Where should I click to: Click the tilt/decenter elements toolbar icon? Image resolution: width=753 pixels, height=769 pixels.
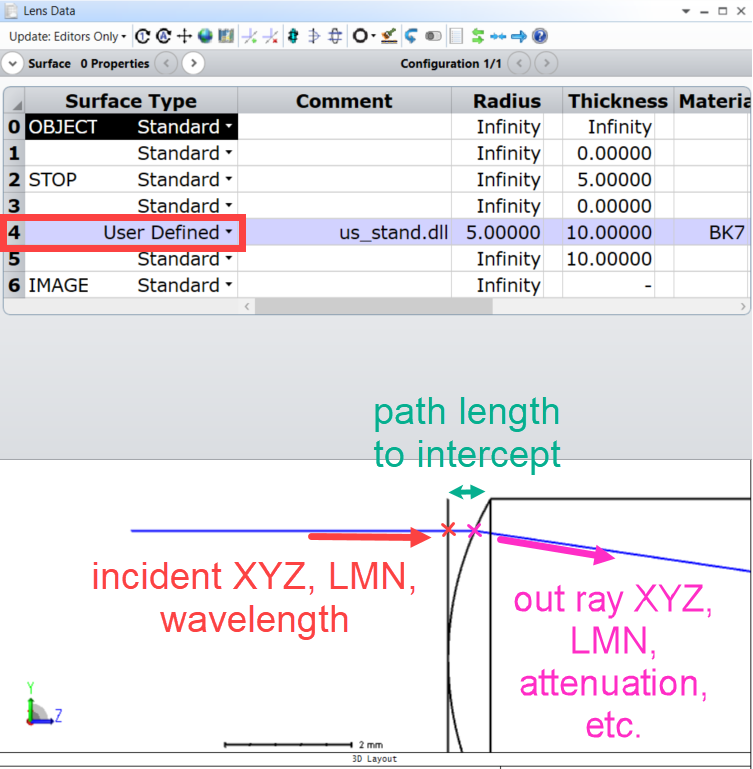tap(314, 36)
